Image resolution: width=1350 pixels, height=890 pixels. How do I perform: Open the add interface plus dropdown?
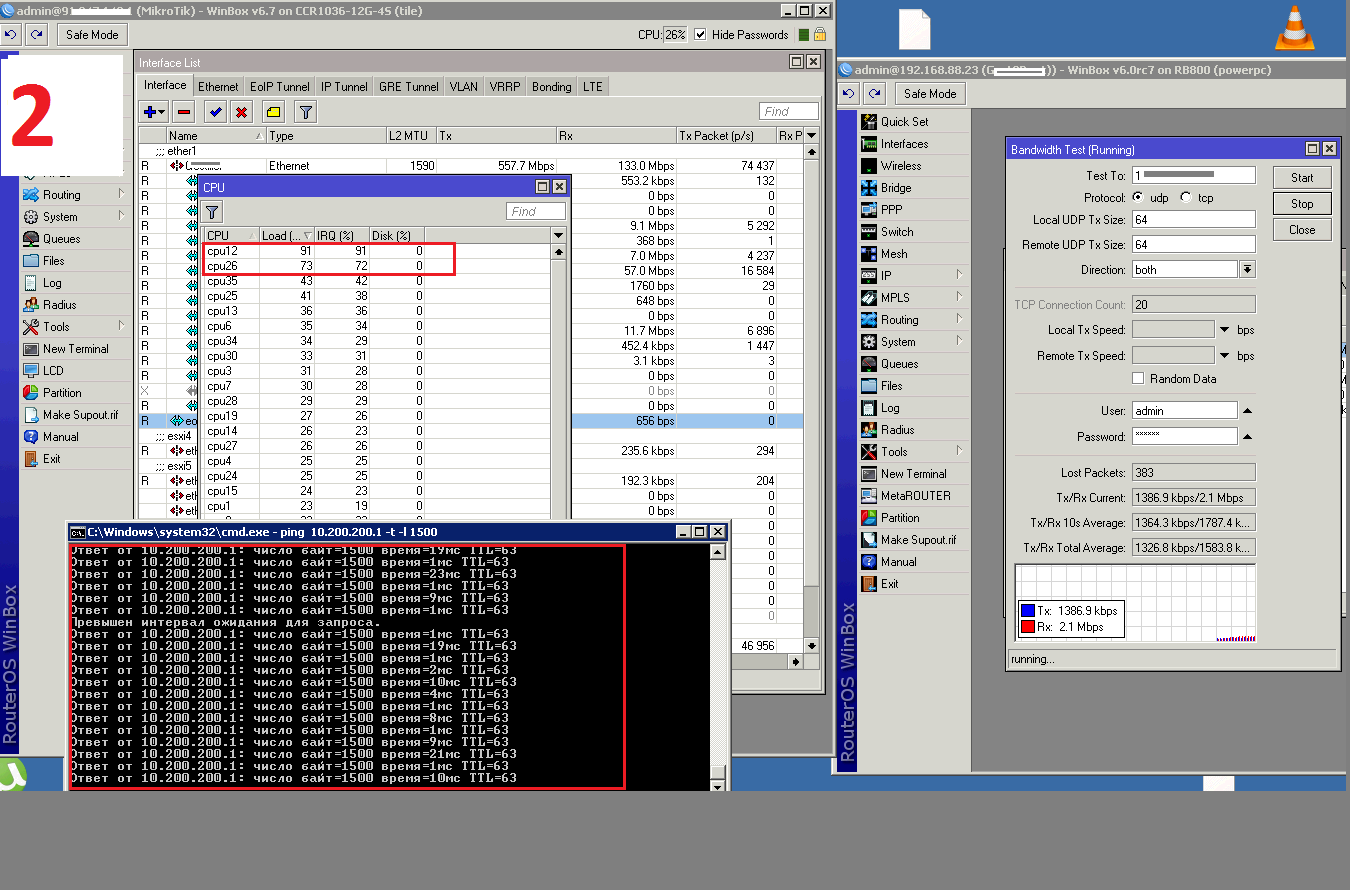click(154, 112)
